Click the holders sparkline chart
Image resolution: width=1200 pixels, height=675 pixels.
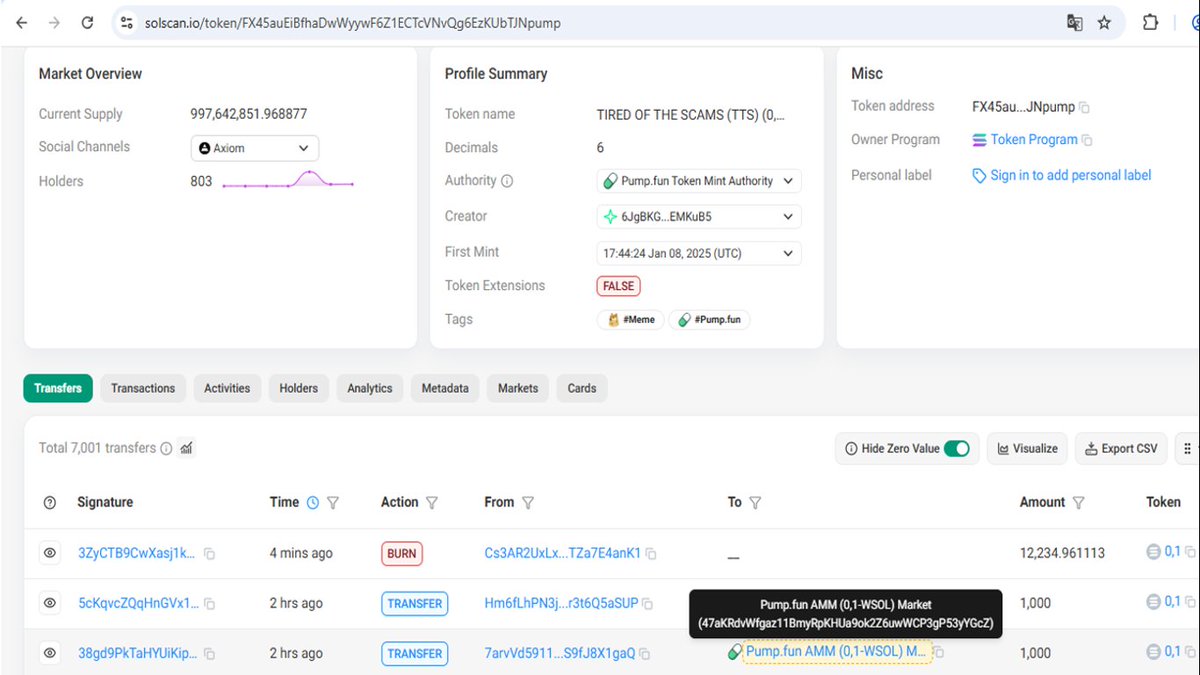tap(288, 180)
